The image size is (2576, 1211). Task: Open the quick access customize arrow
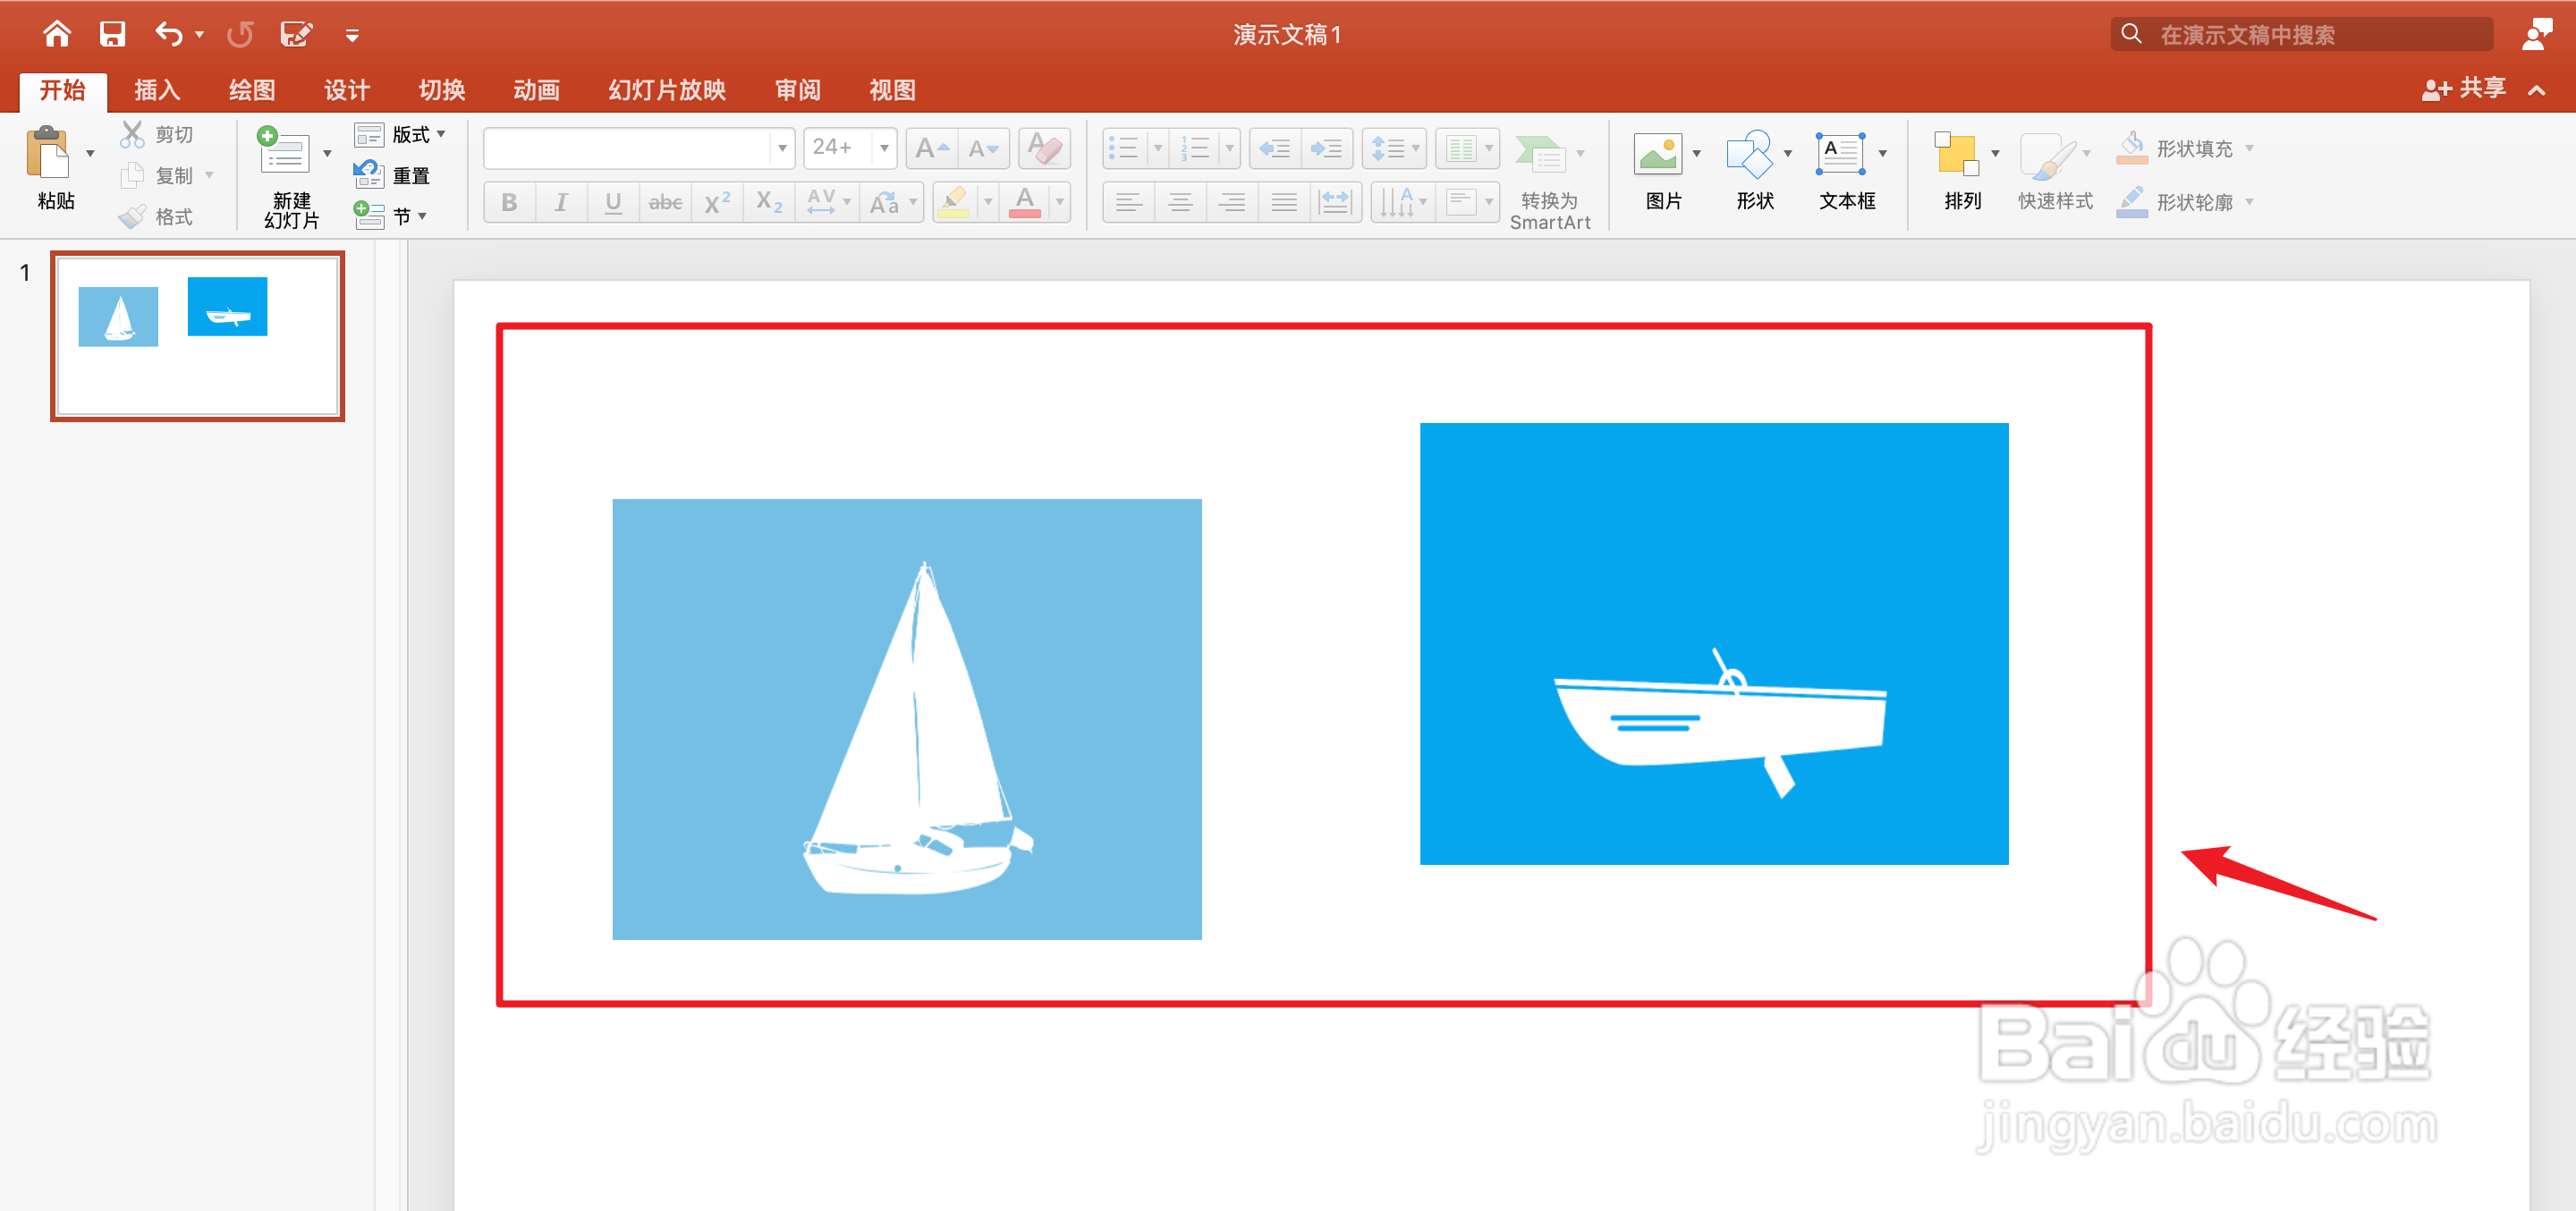click(352, 36)
